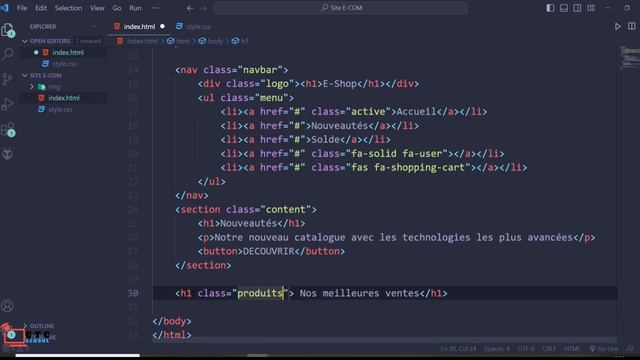Screen dimensions: 640x360
Task: Open the Extensions view
Action: 7,129
